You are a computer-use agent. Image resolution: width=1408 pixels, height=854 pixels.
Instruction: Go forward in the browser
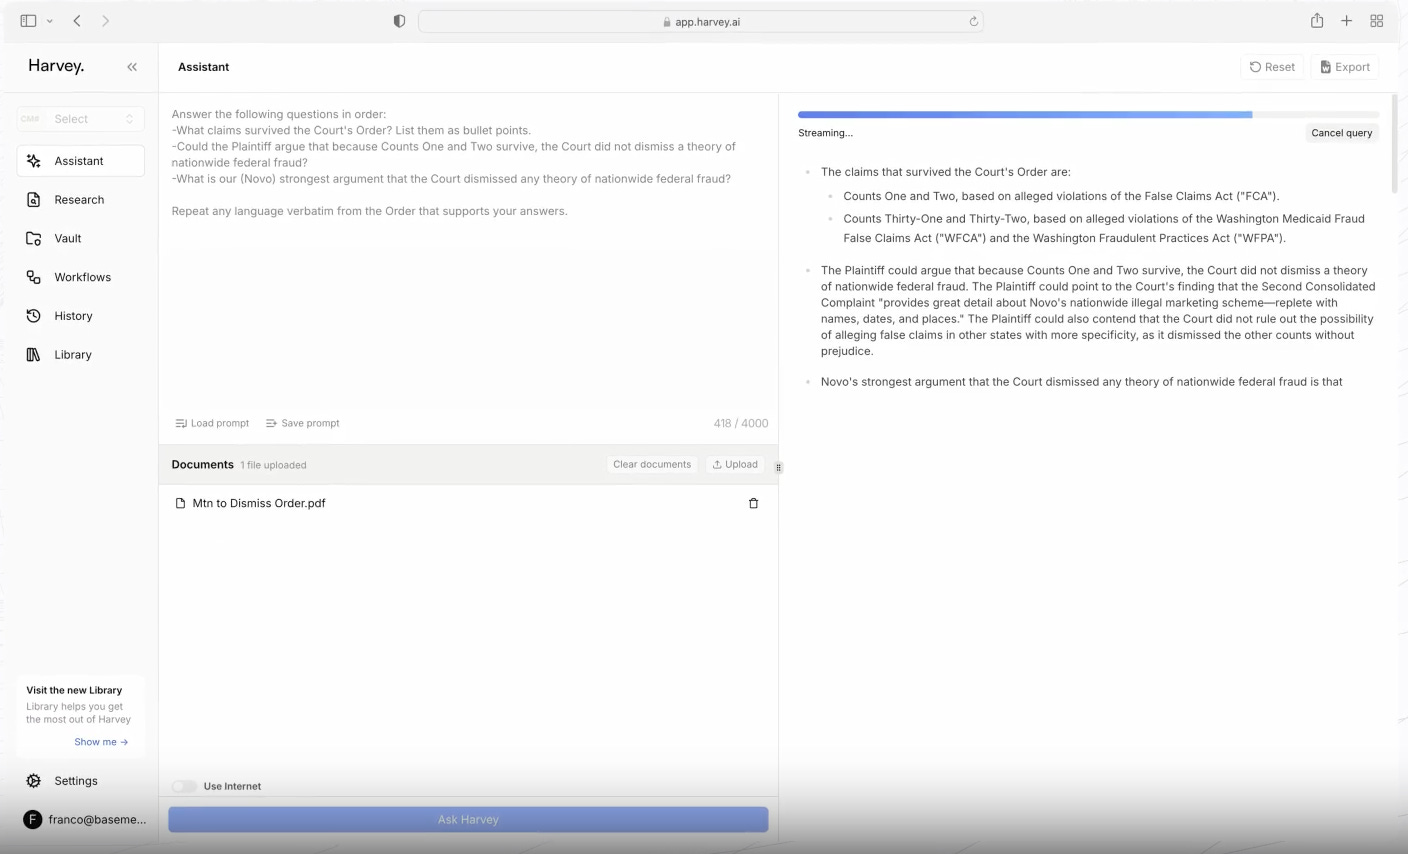coord(105,21)
